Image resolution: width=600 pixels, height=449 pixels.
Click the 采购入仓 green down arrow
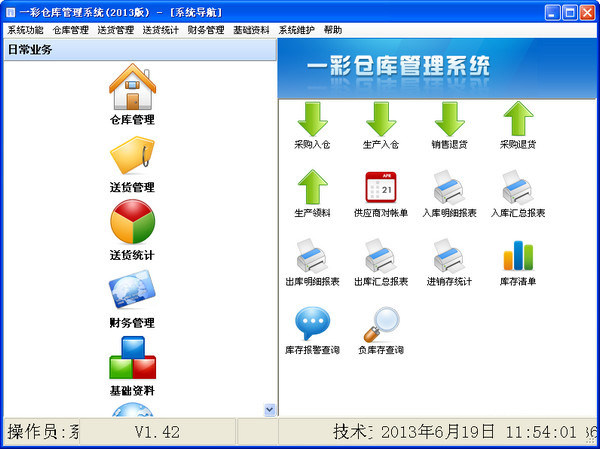pos(313,119)
